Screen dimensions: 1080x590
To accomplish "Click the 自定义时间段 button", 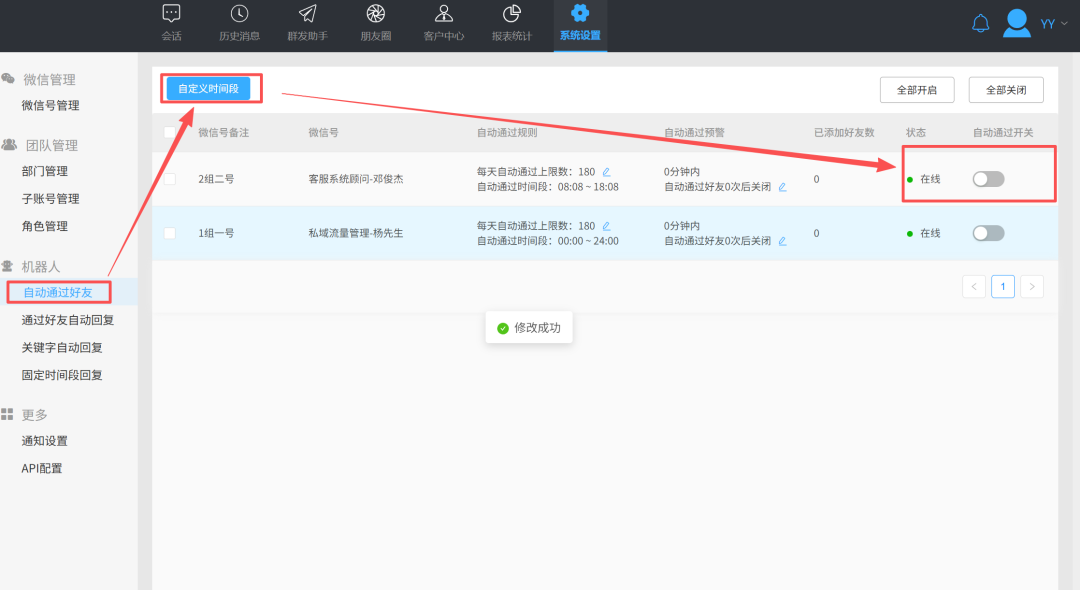I will [x=209, y=89].
